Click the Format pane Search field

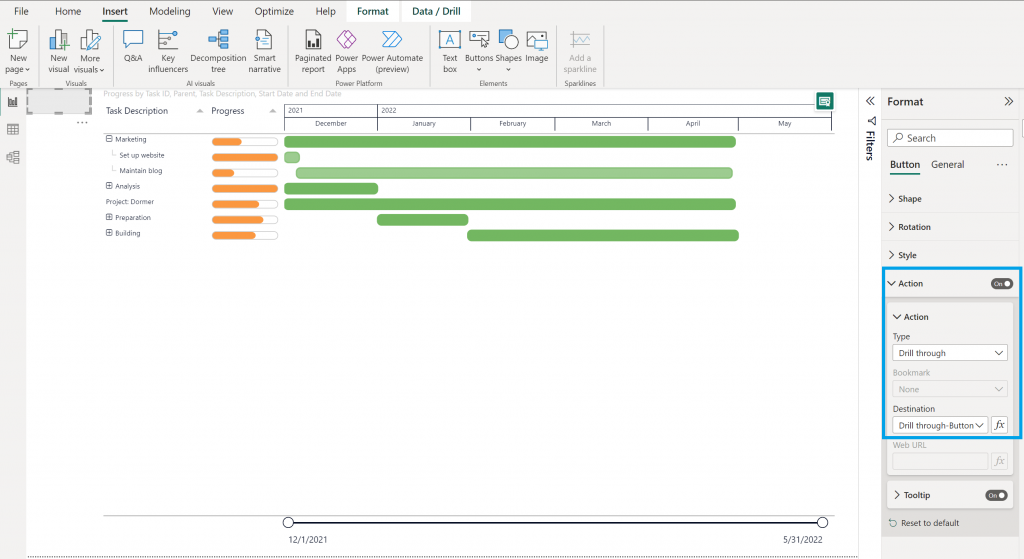tap(950, 138)
